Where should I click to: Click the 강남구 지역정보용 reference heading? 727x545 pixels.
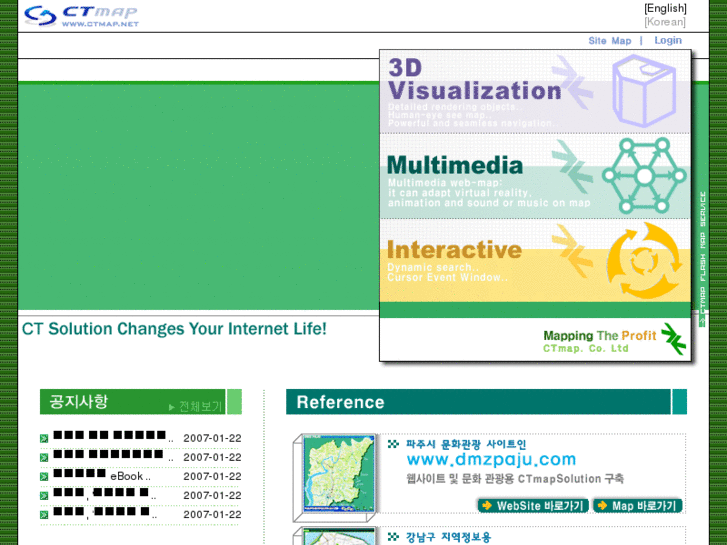(x=448, y=538)
